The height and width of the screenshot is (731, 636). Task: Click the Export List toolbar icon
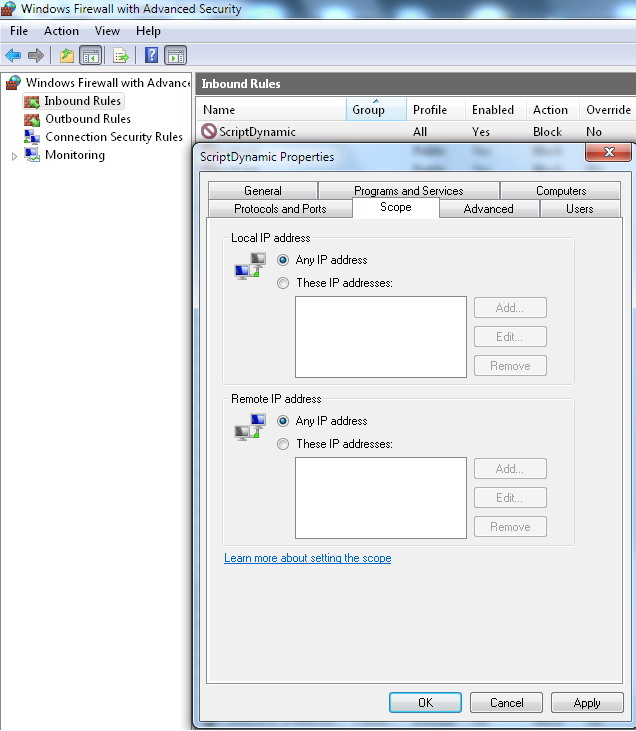tap(120, 55)
